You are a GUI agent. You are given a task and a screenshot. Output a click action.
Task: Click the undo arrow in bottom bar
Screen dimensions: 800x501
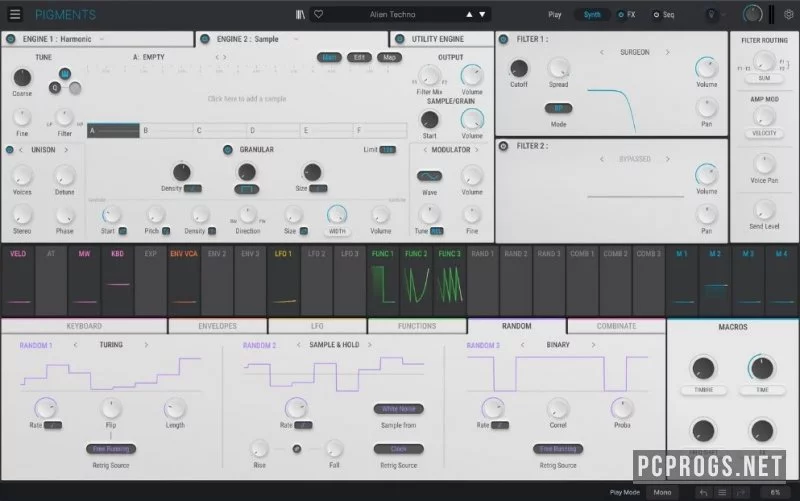coord(703,492)
